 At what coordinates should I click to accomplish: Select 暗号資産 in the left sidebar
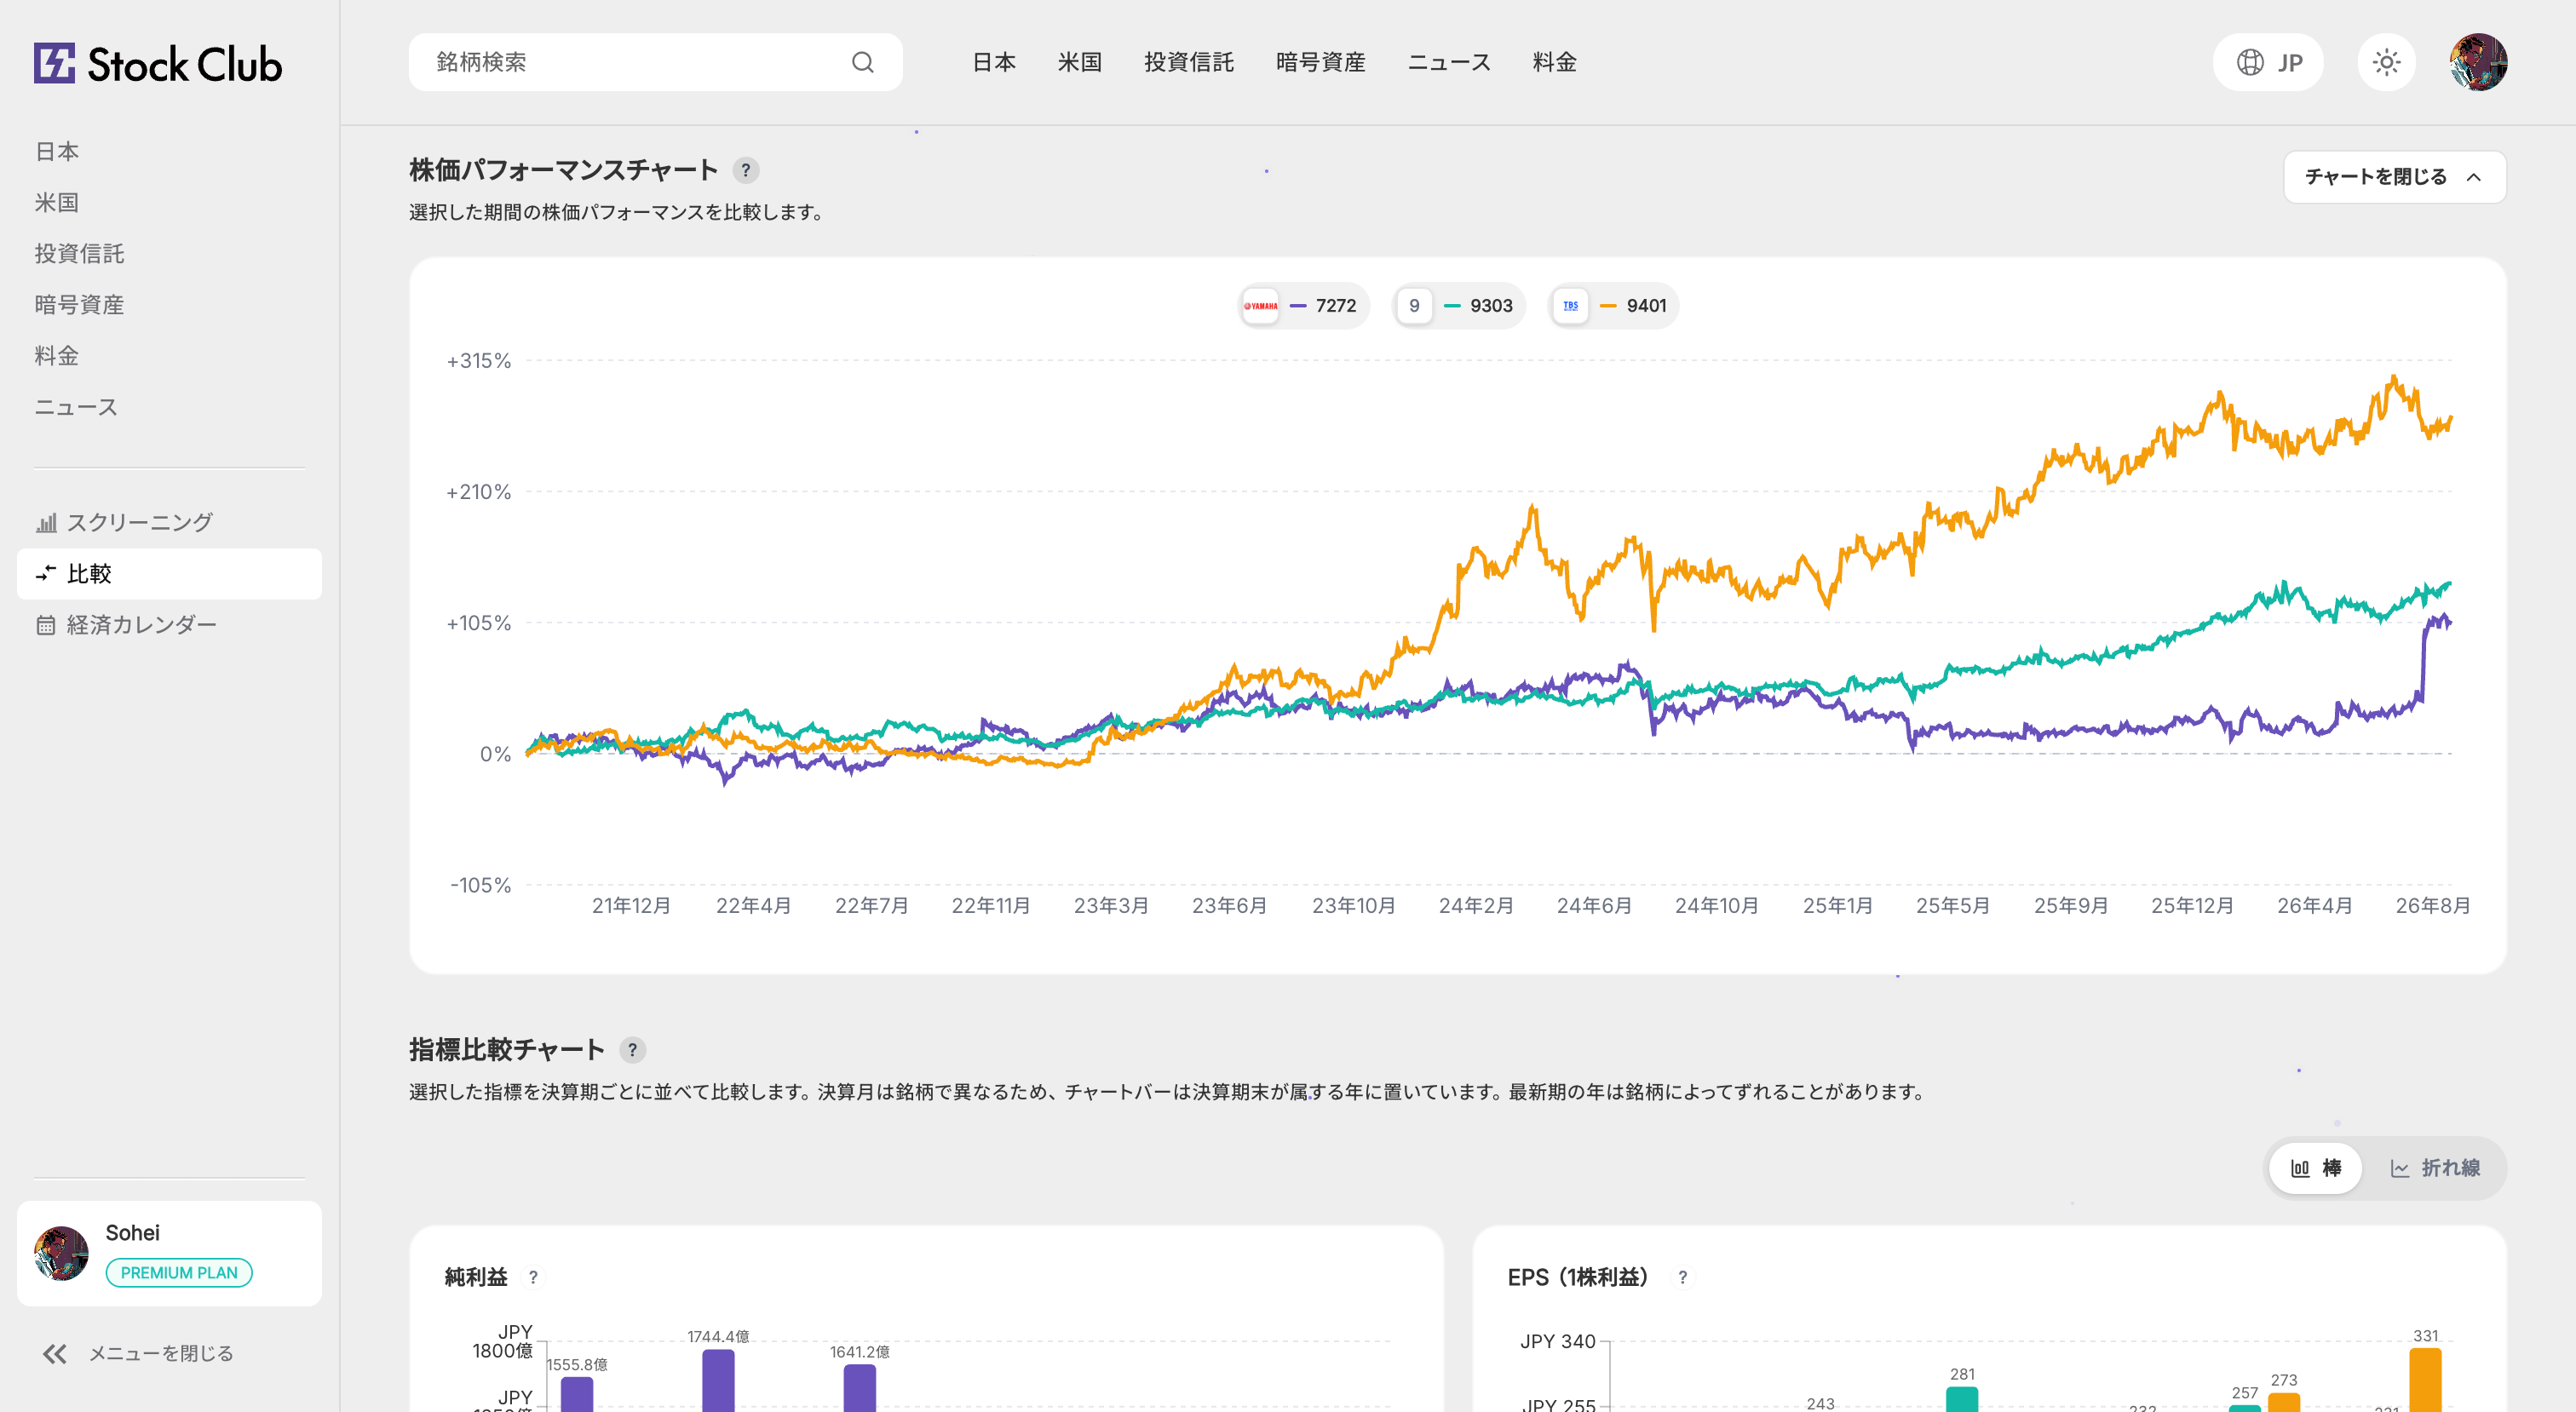point(79,304)
